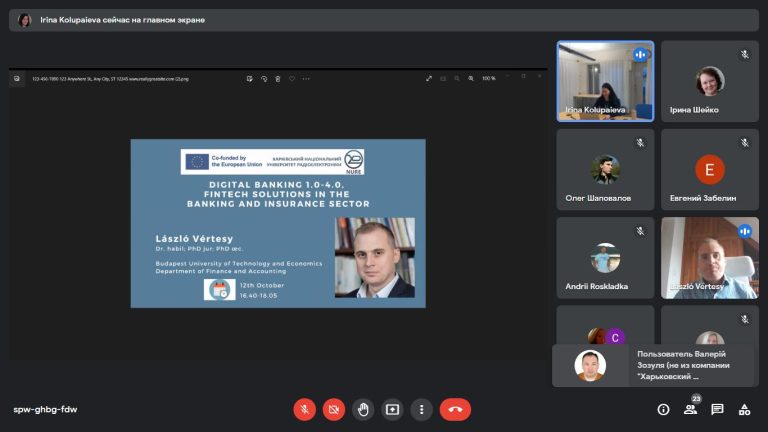Click the rotate icon in shared Photos toolbar
768x432 pixels.
click(x=264, y=78)
